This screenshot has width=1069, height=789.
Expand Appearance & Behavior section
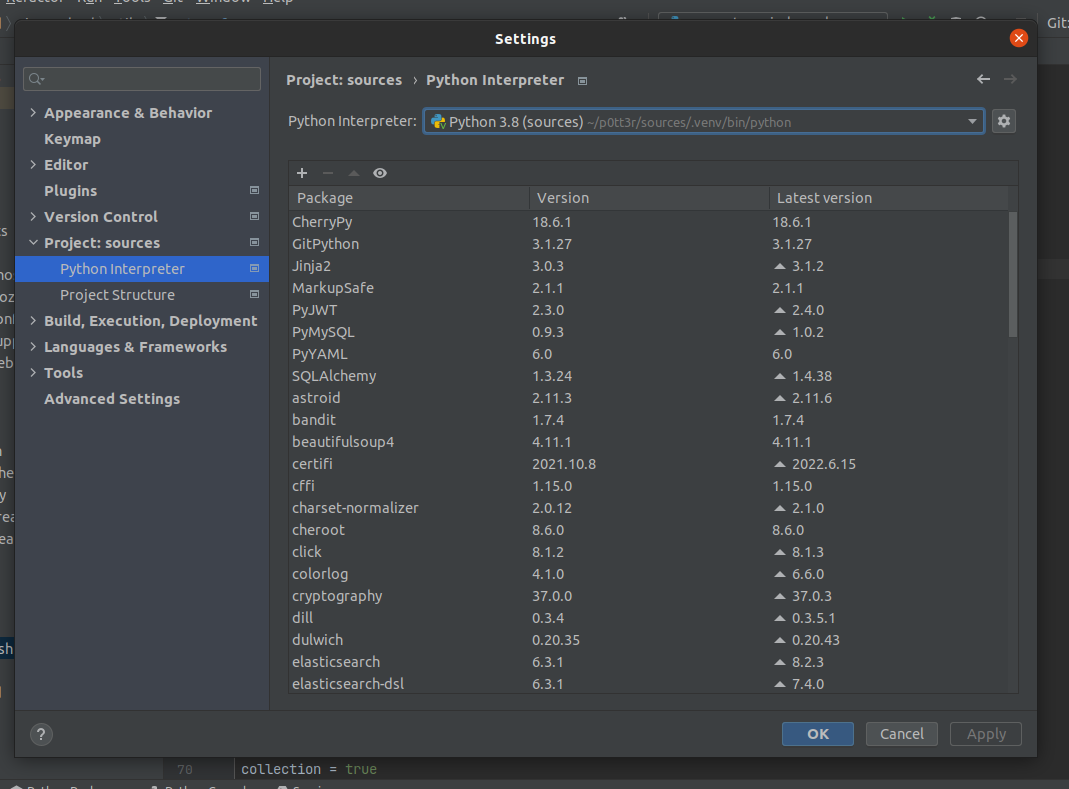33,113
